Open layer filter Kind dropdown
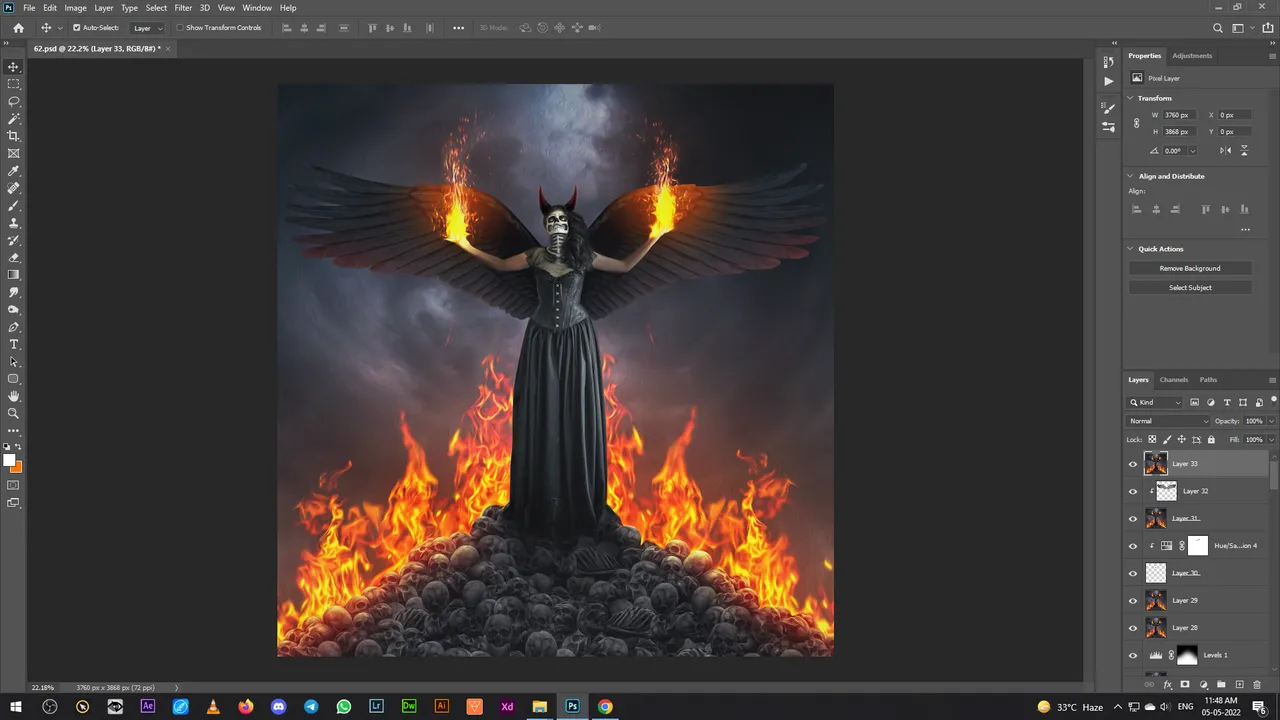Image resolution: width=1280 pixels, height=720 pixels. point(1156,402)
